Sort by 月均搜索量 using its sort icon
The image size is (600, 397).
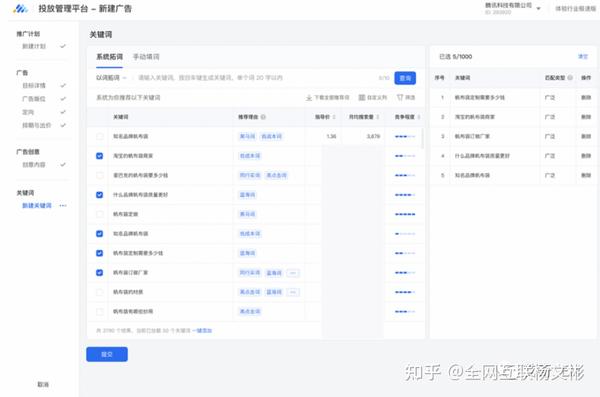click(x=378, y=117)
